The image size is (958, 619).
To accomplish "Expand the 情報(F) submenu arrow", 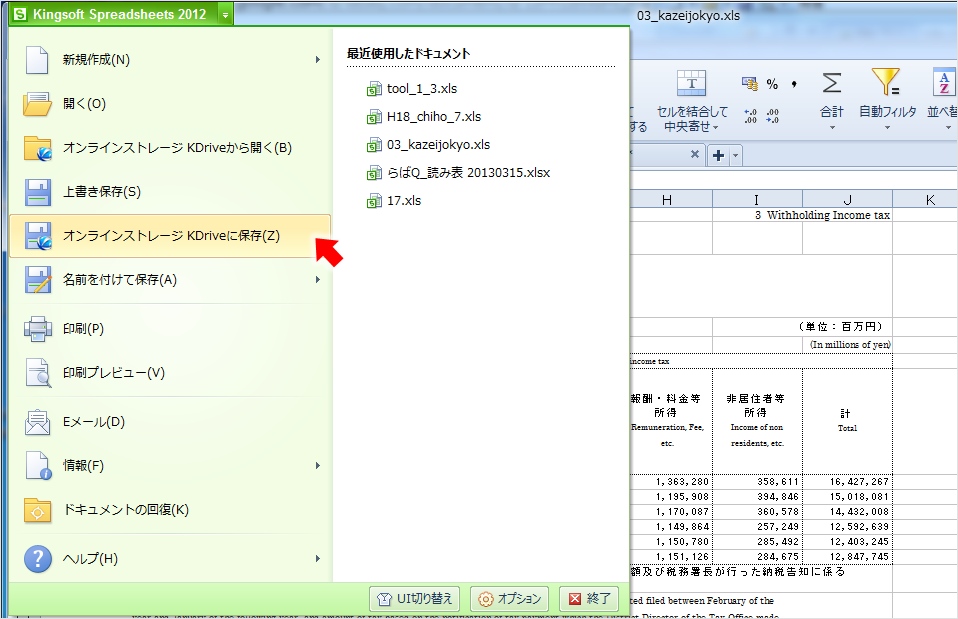I will coord(318,466).
